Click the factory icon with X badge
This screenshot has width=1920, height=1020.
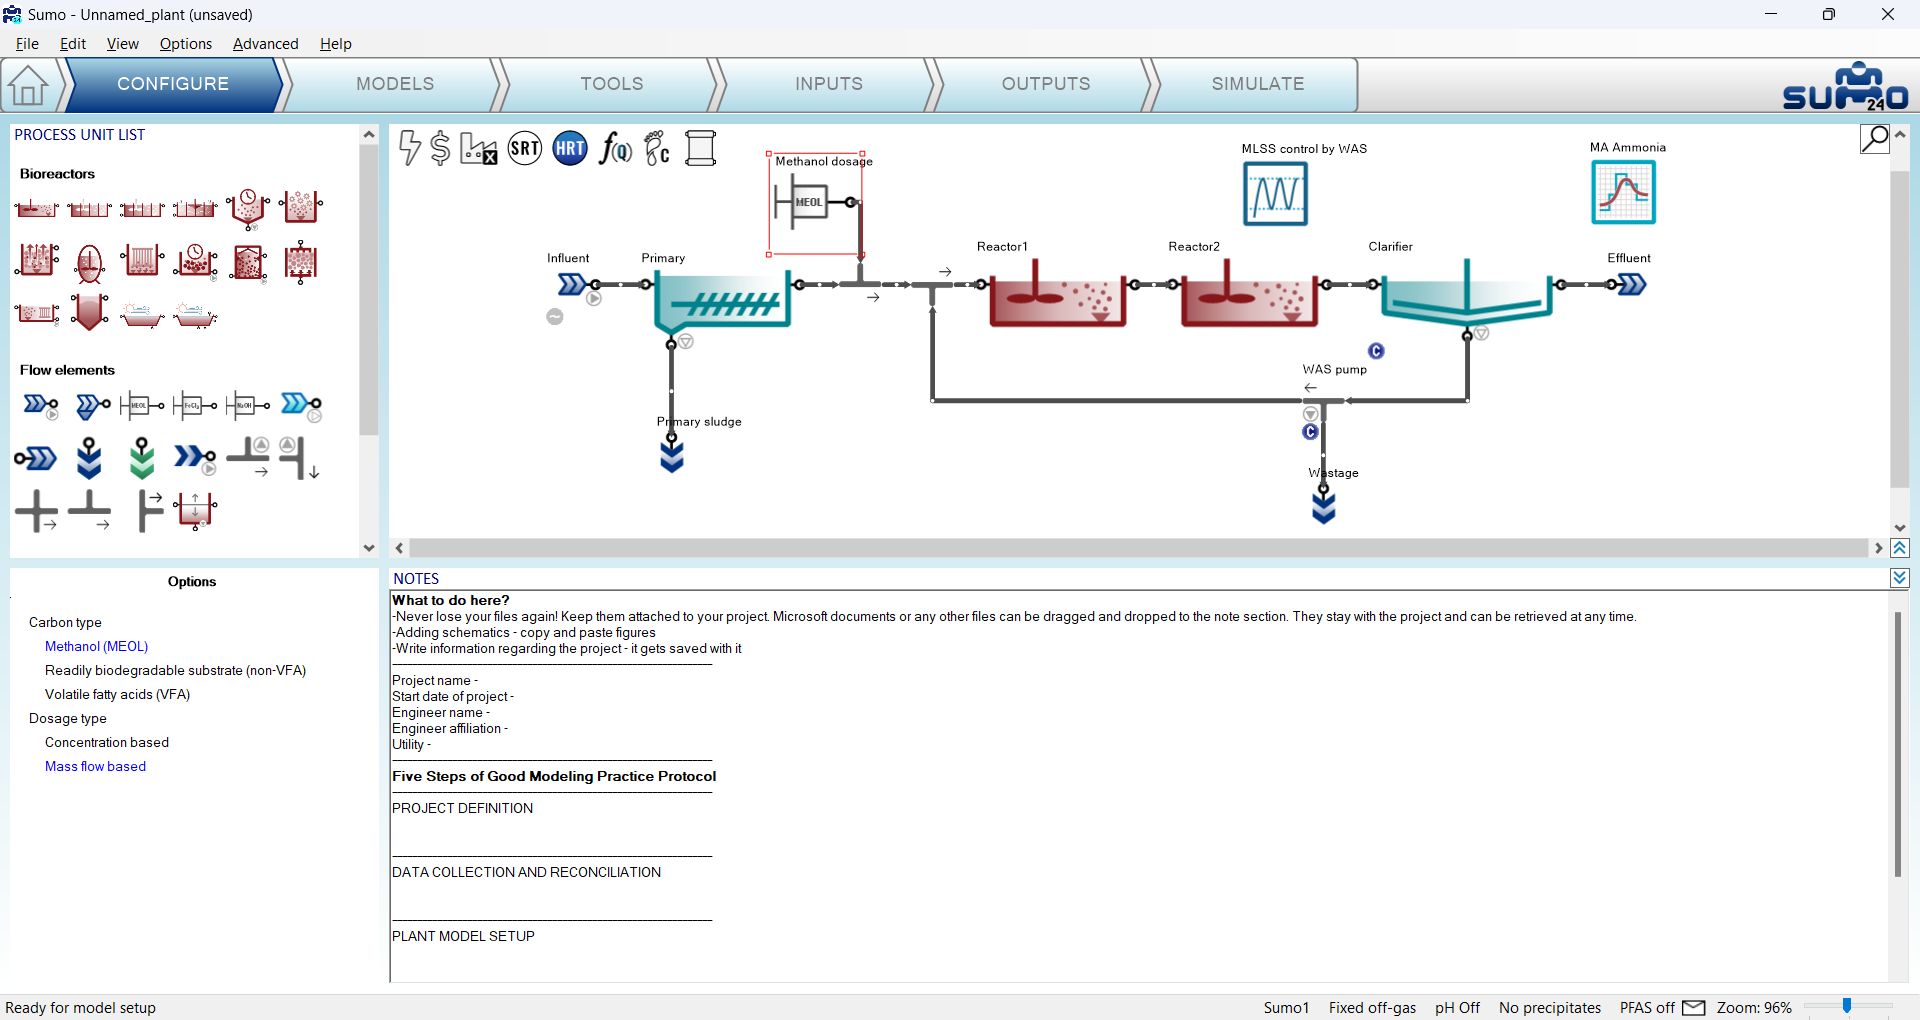(479, 148)
